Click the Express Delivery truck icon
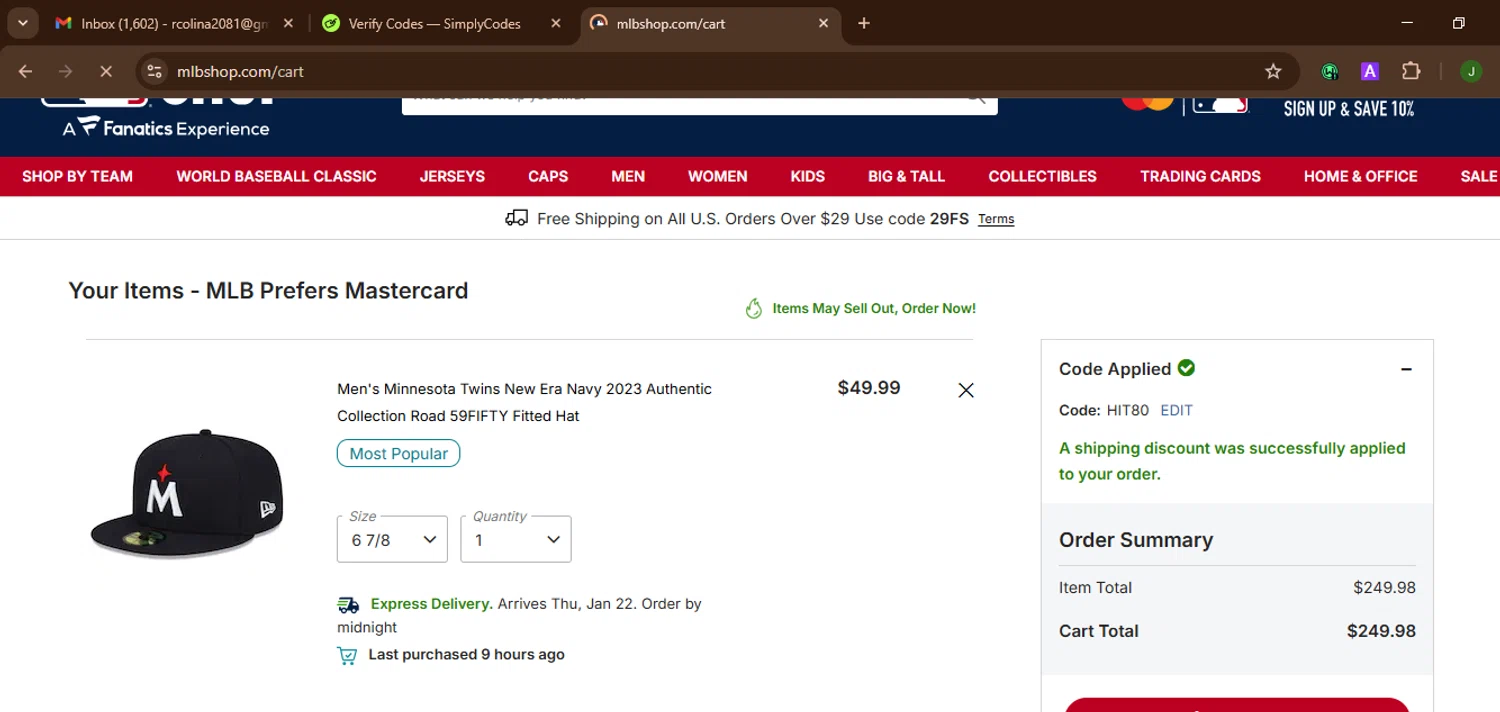The height and width of the screenshot is (712, 1500). point(348,604)
